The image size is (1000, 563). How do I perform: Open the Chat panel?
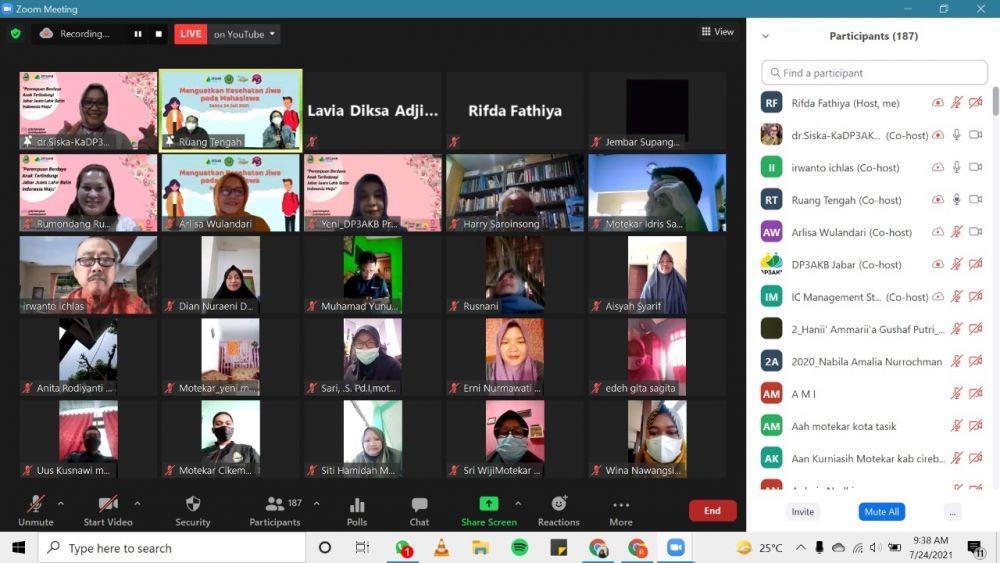419,511
